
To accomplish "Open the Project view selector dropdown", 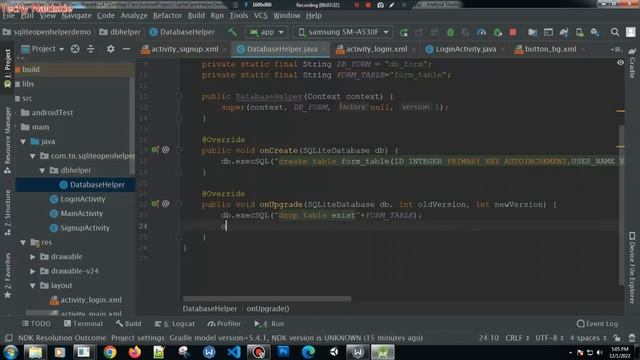I will (42, 49).
